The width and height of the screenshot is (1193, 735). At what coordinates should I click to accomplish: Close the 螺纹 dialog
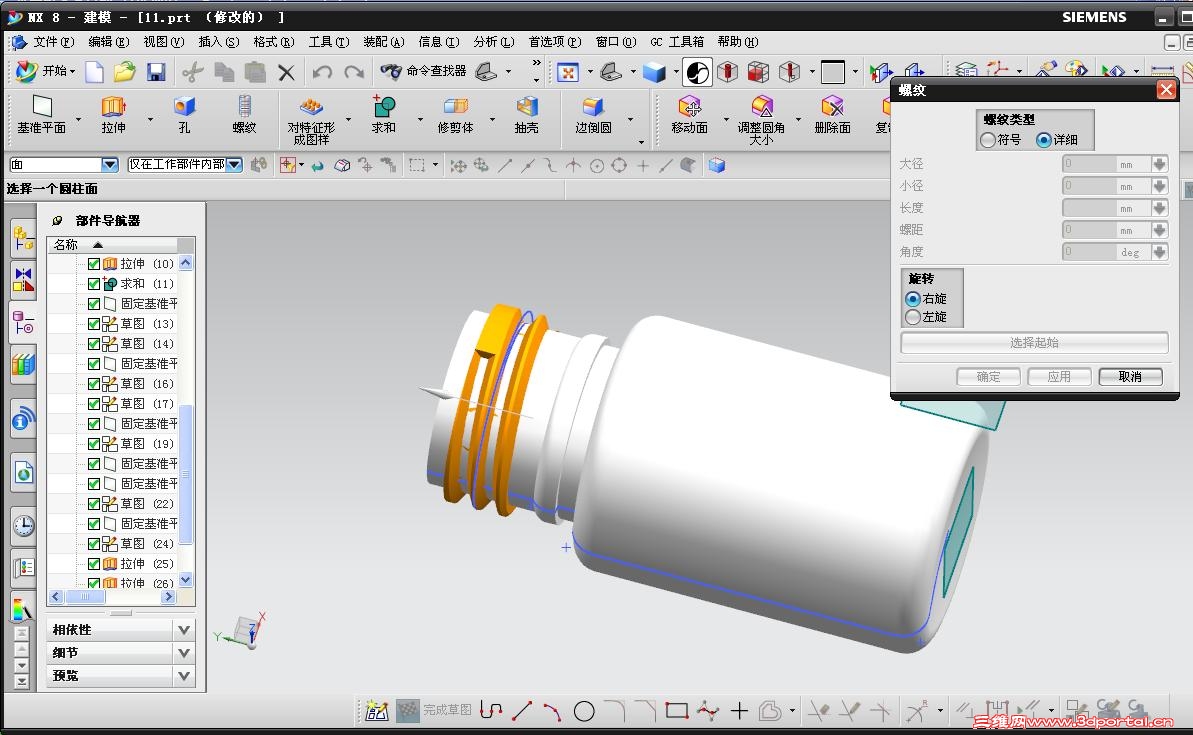[1166, 90]
